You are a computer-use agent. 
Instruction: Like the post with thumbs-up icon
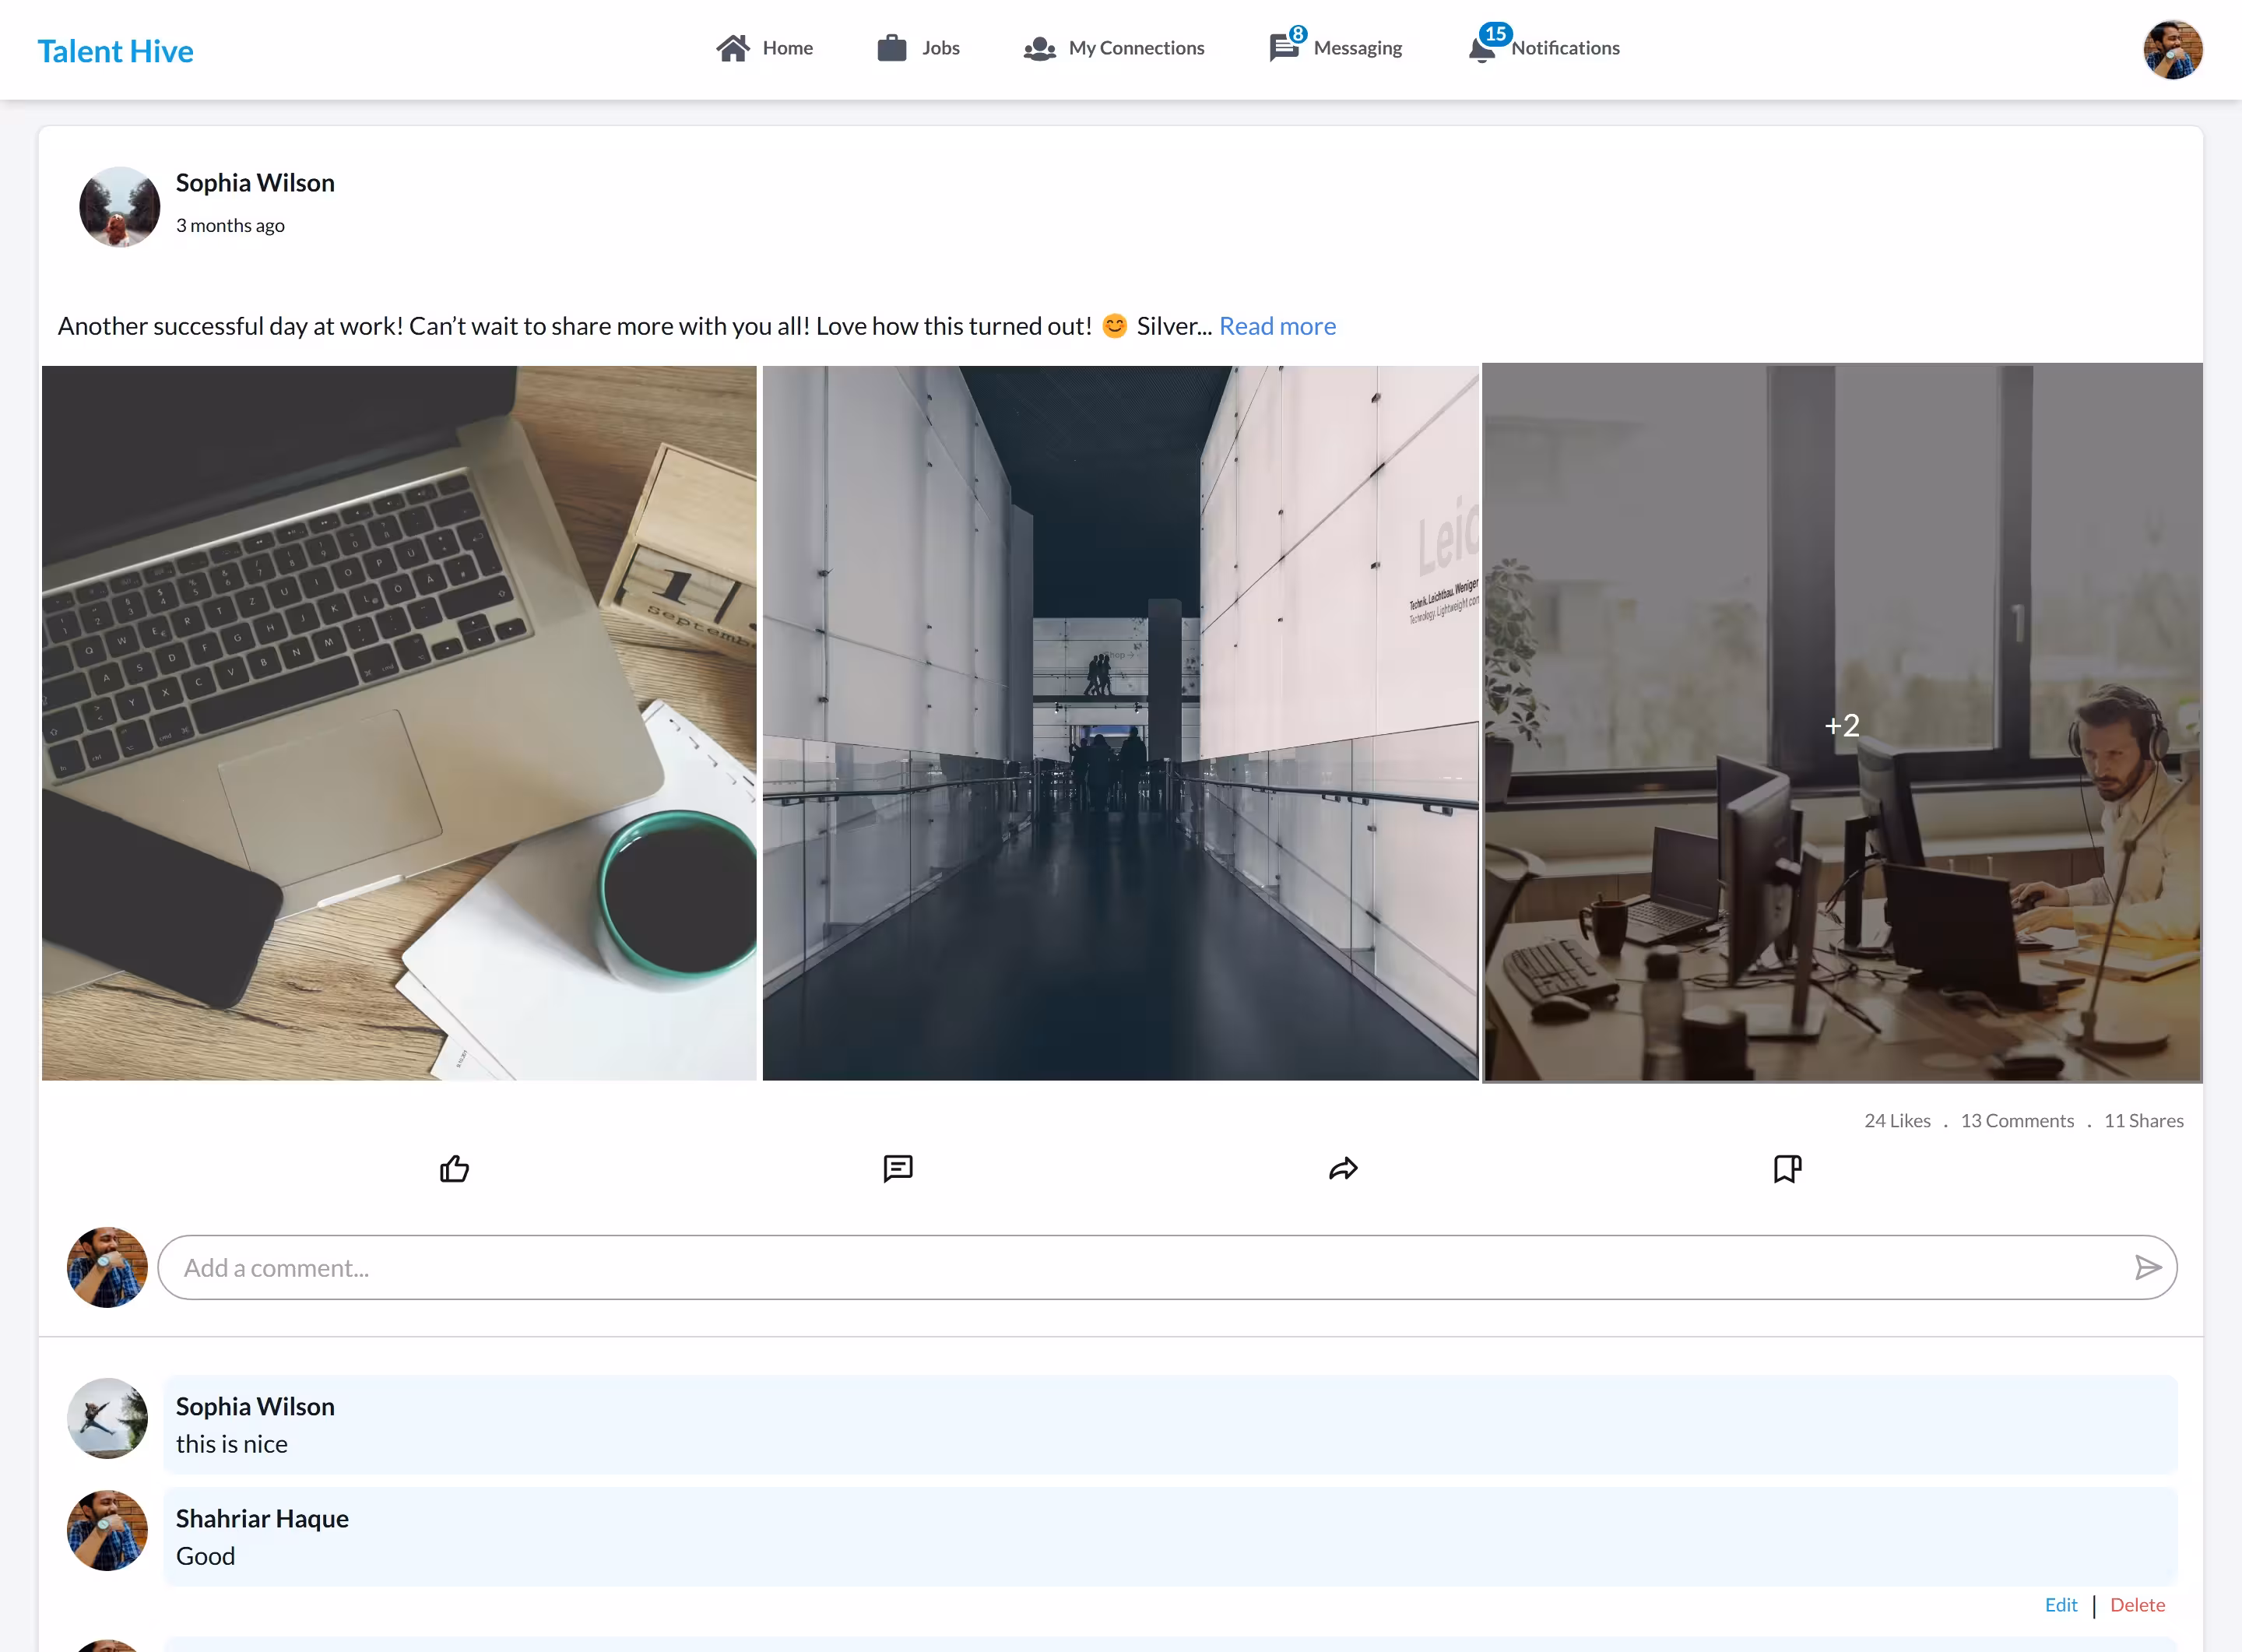[454, 1168]
